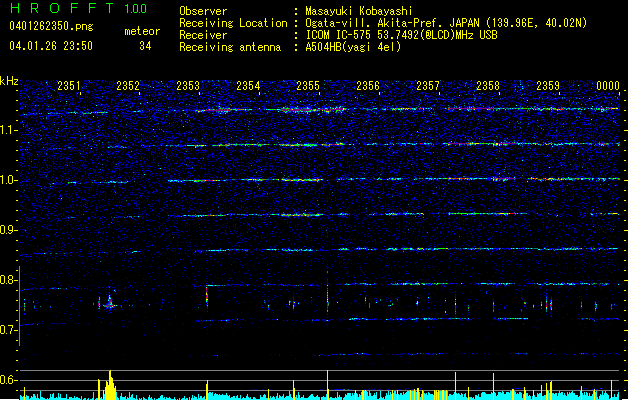The image size is (629, 400).
Task: Click the 0.6 kHz axis label
Action: (8, 380)
